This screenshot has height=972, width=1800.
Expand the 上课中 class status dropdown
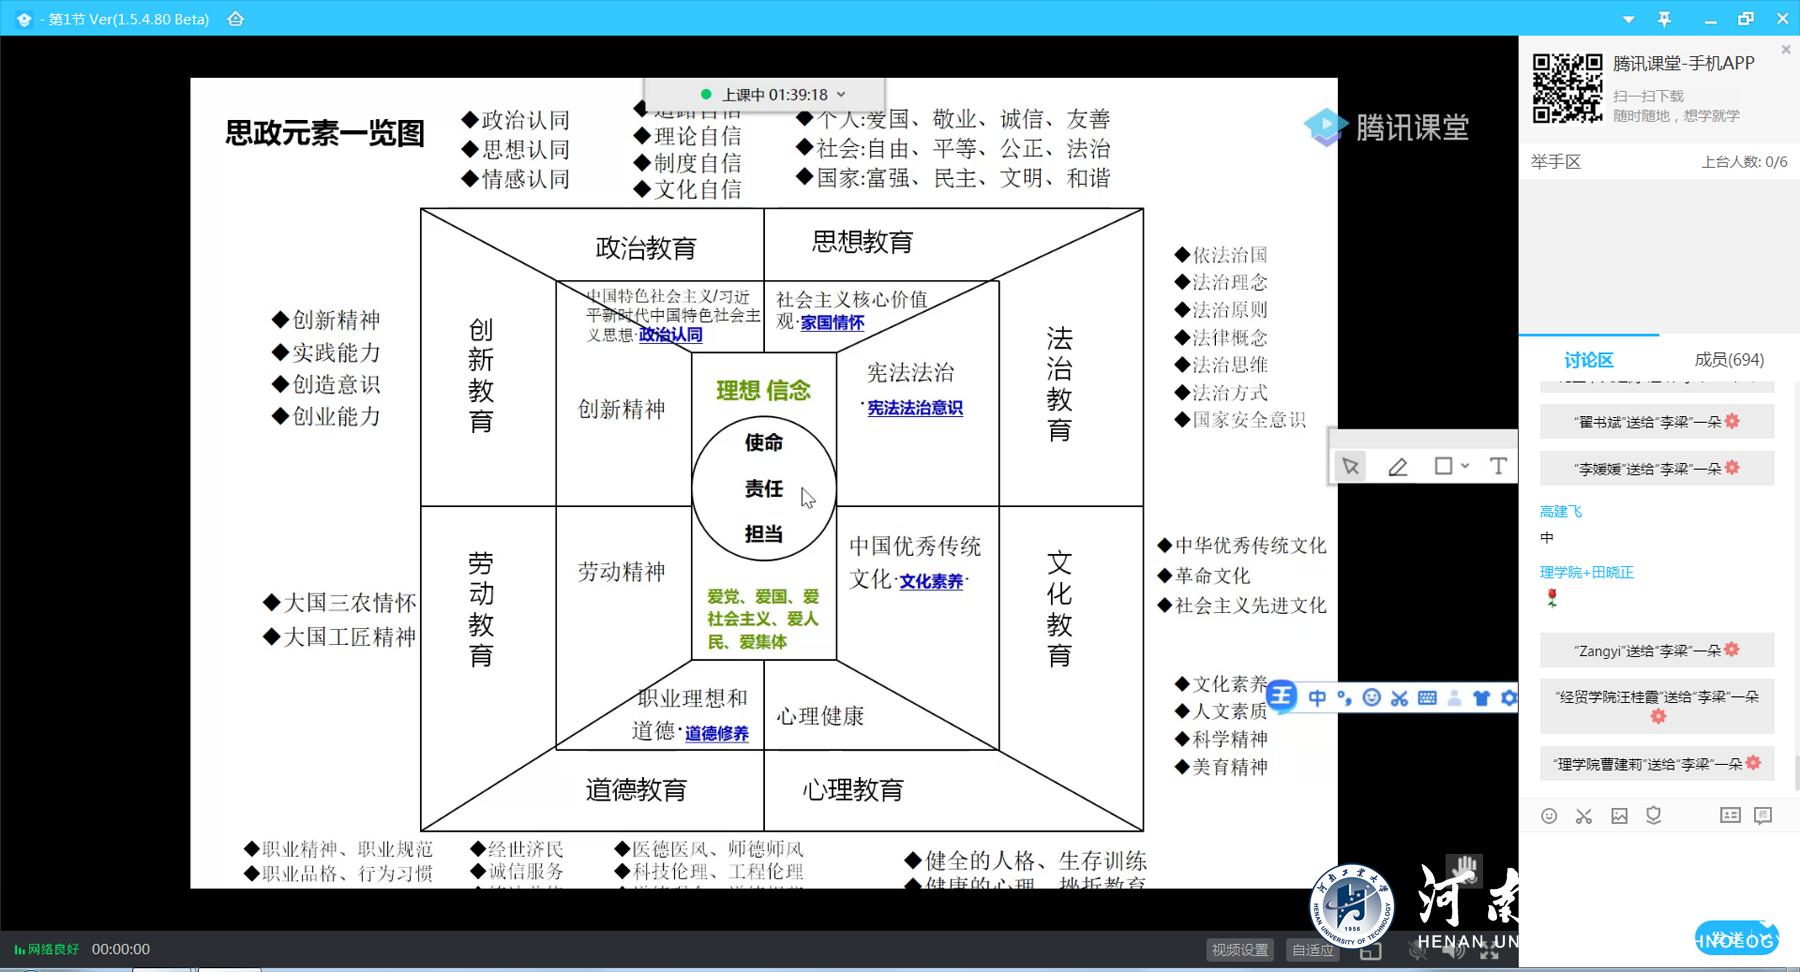click(x=841, y=95)
